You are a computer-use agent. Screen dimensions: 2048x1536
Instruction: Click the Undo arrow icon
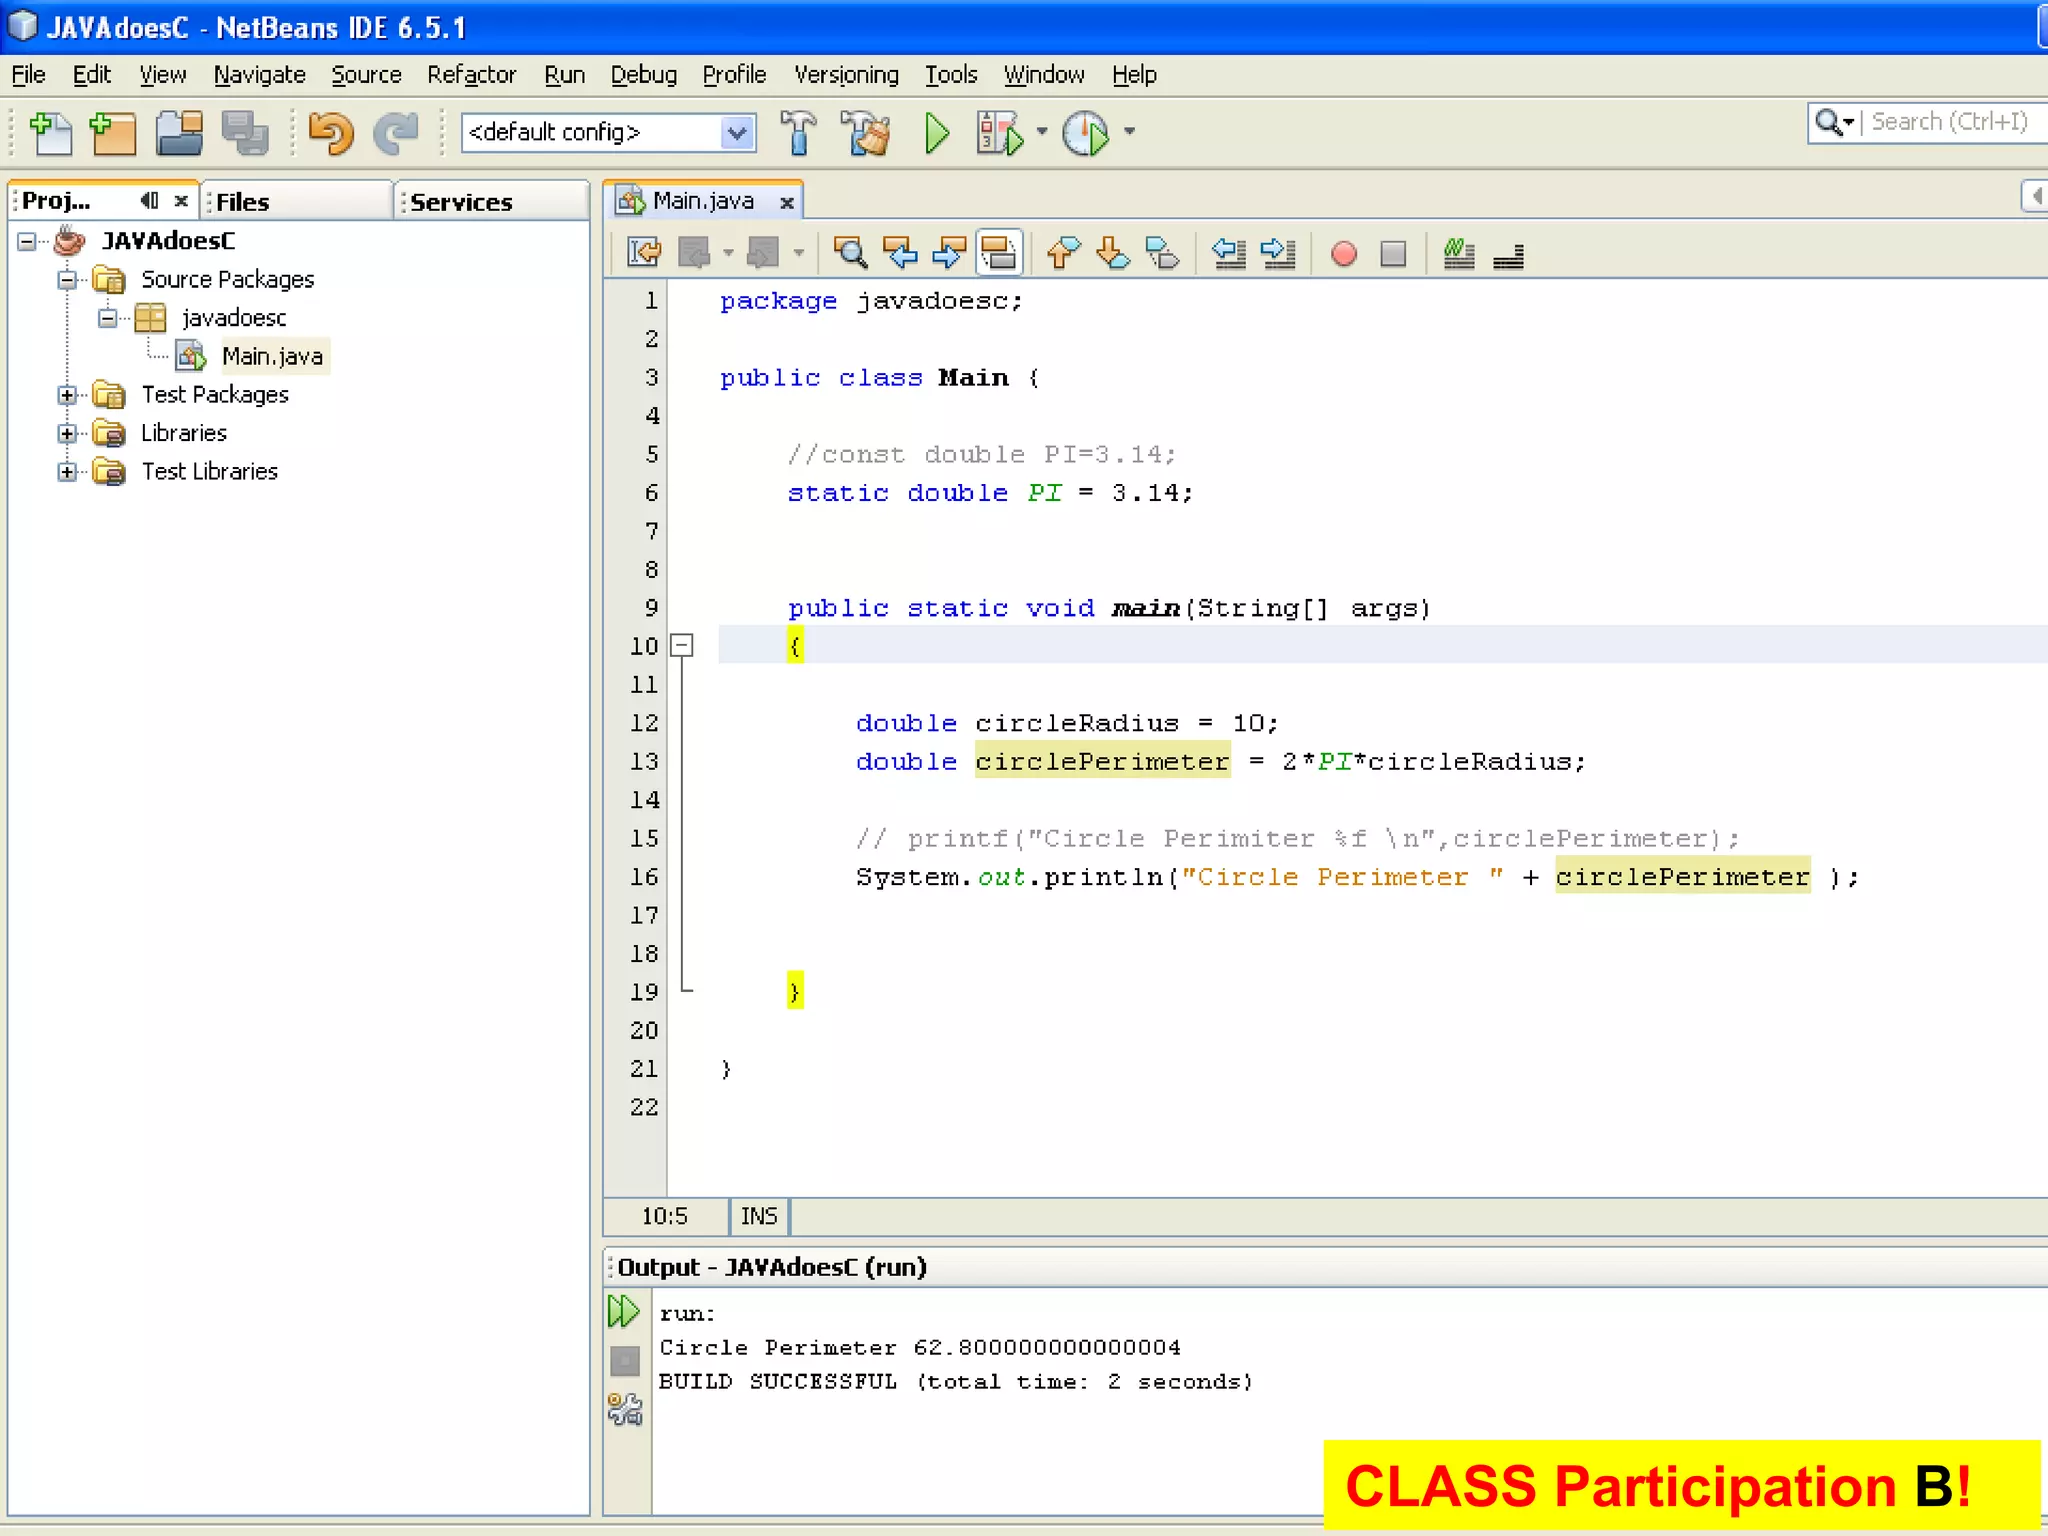[331, 133]
